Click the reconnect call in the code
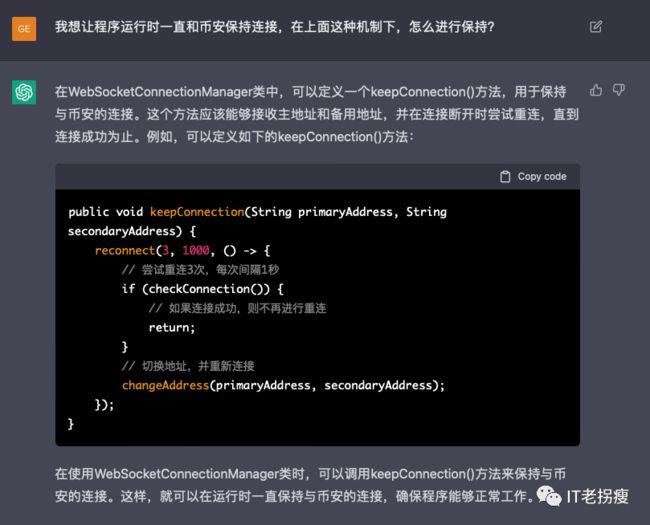 pos(125,250)
